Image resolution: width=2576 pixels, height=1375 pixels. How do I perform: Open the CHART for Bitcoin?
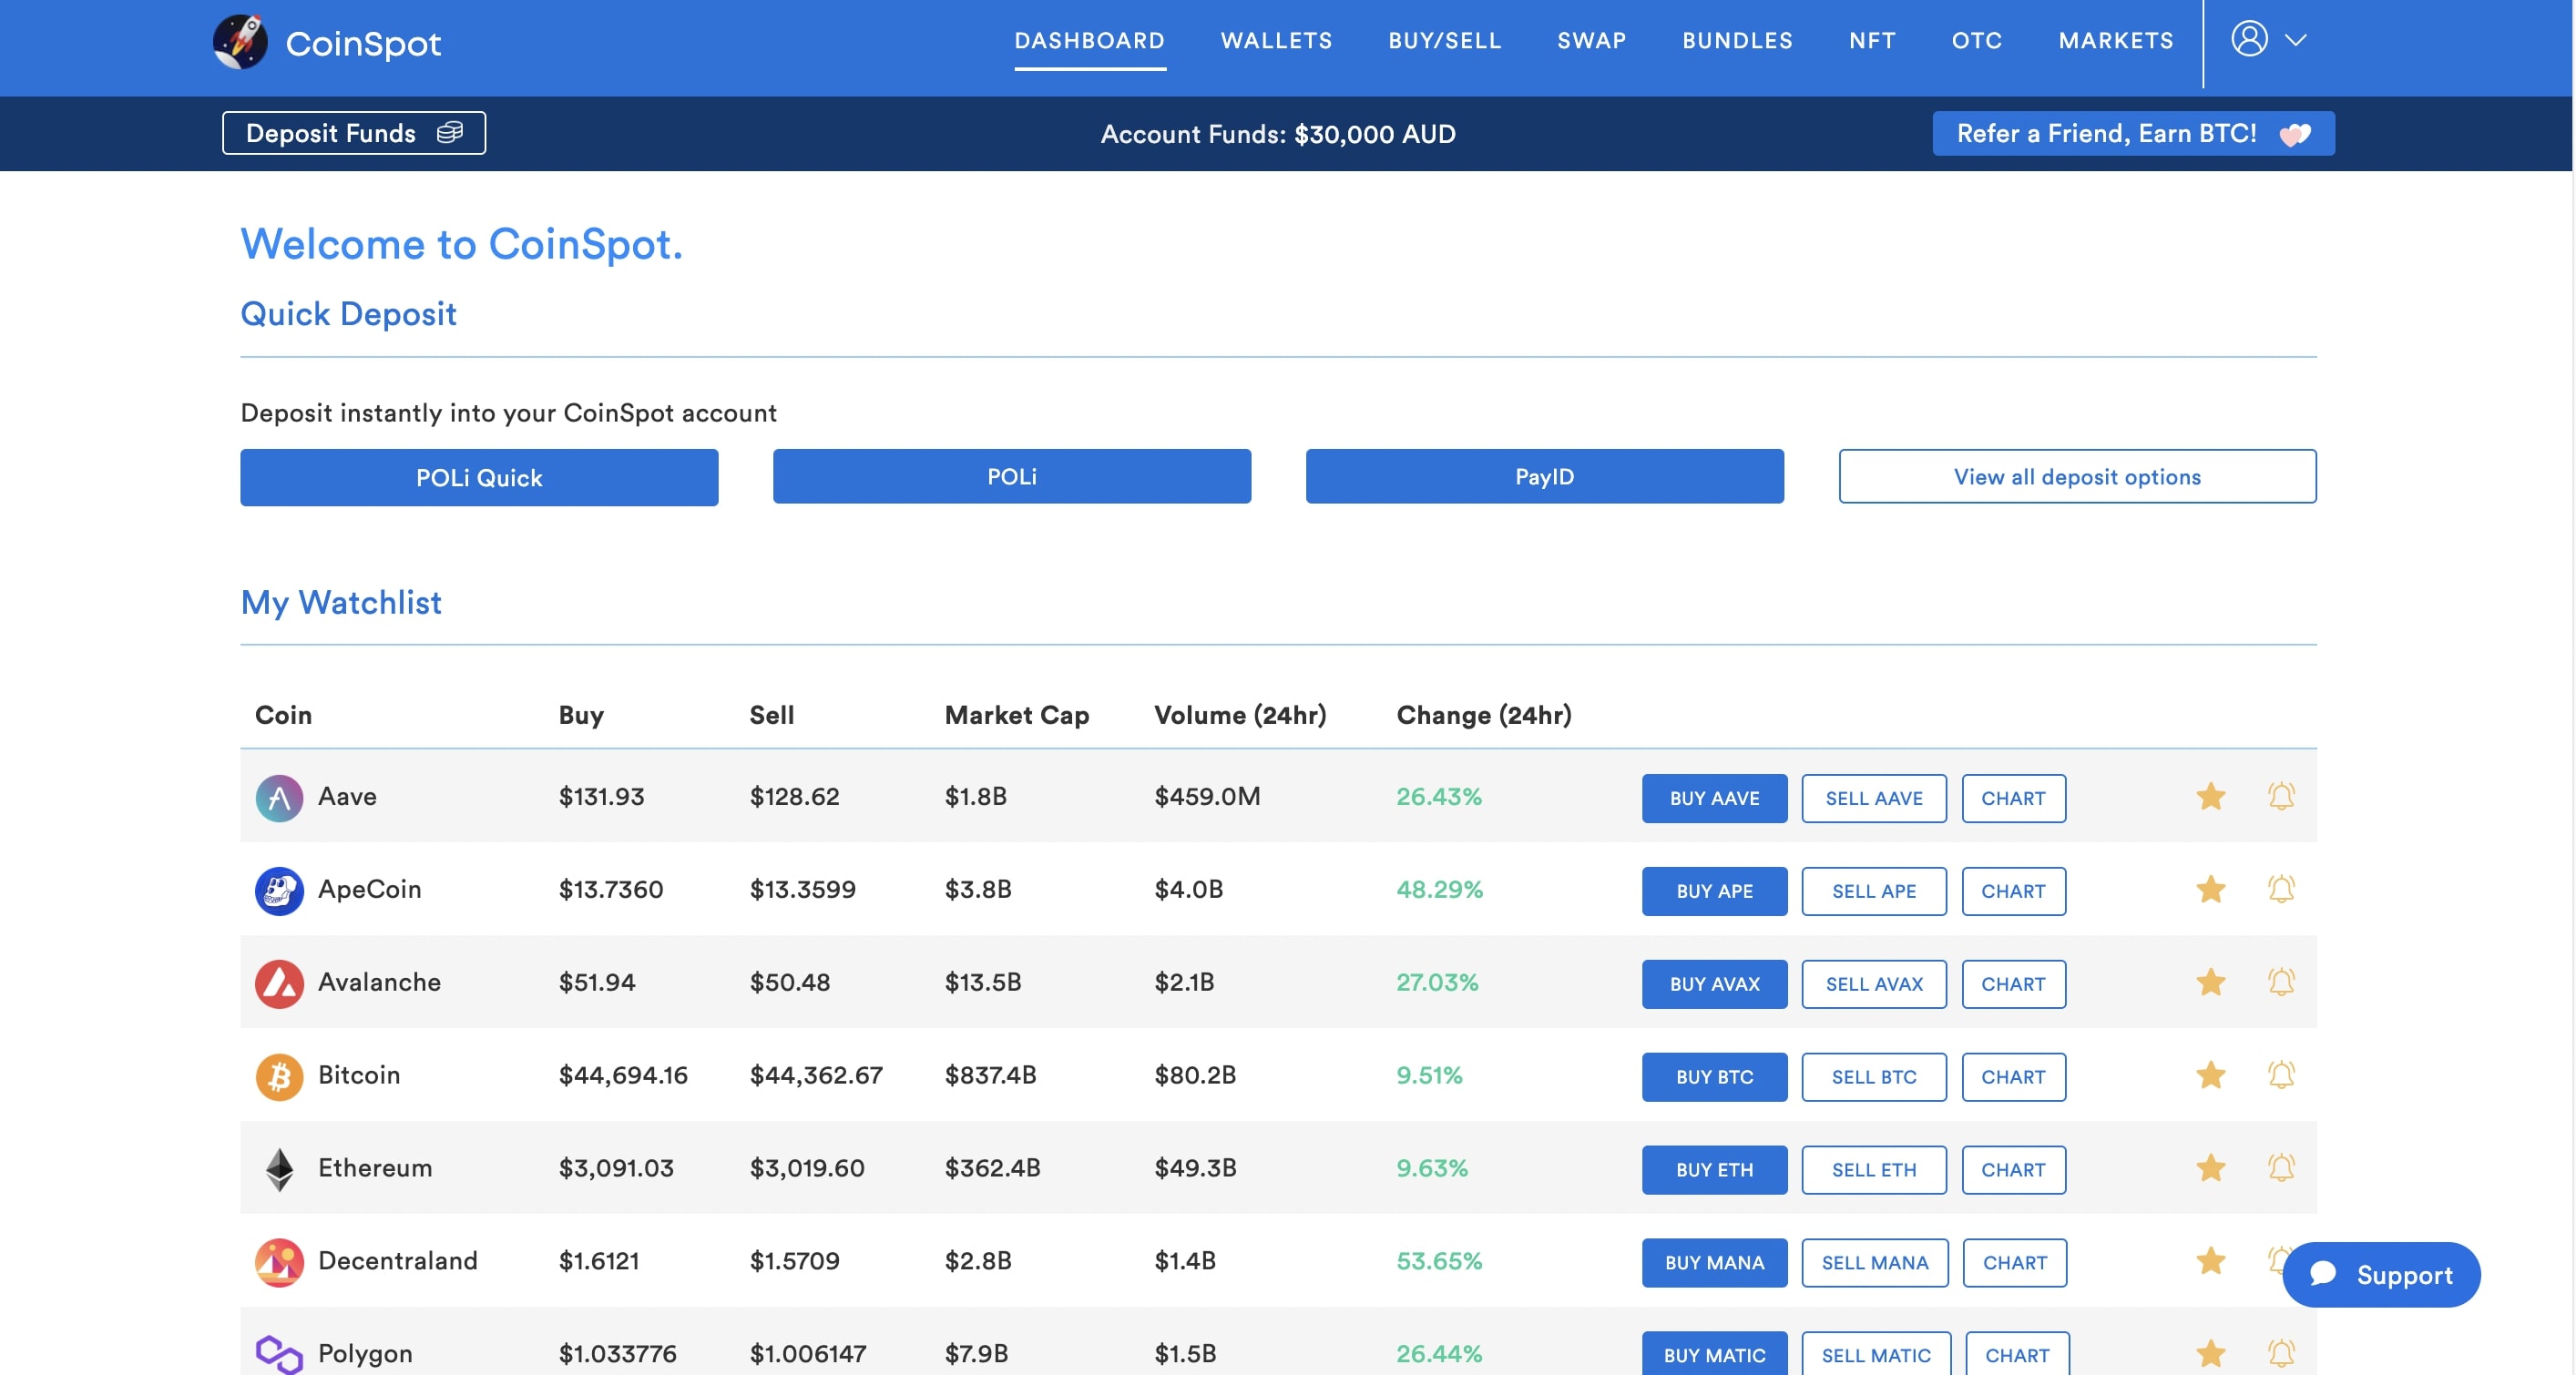point(2013,1077)
